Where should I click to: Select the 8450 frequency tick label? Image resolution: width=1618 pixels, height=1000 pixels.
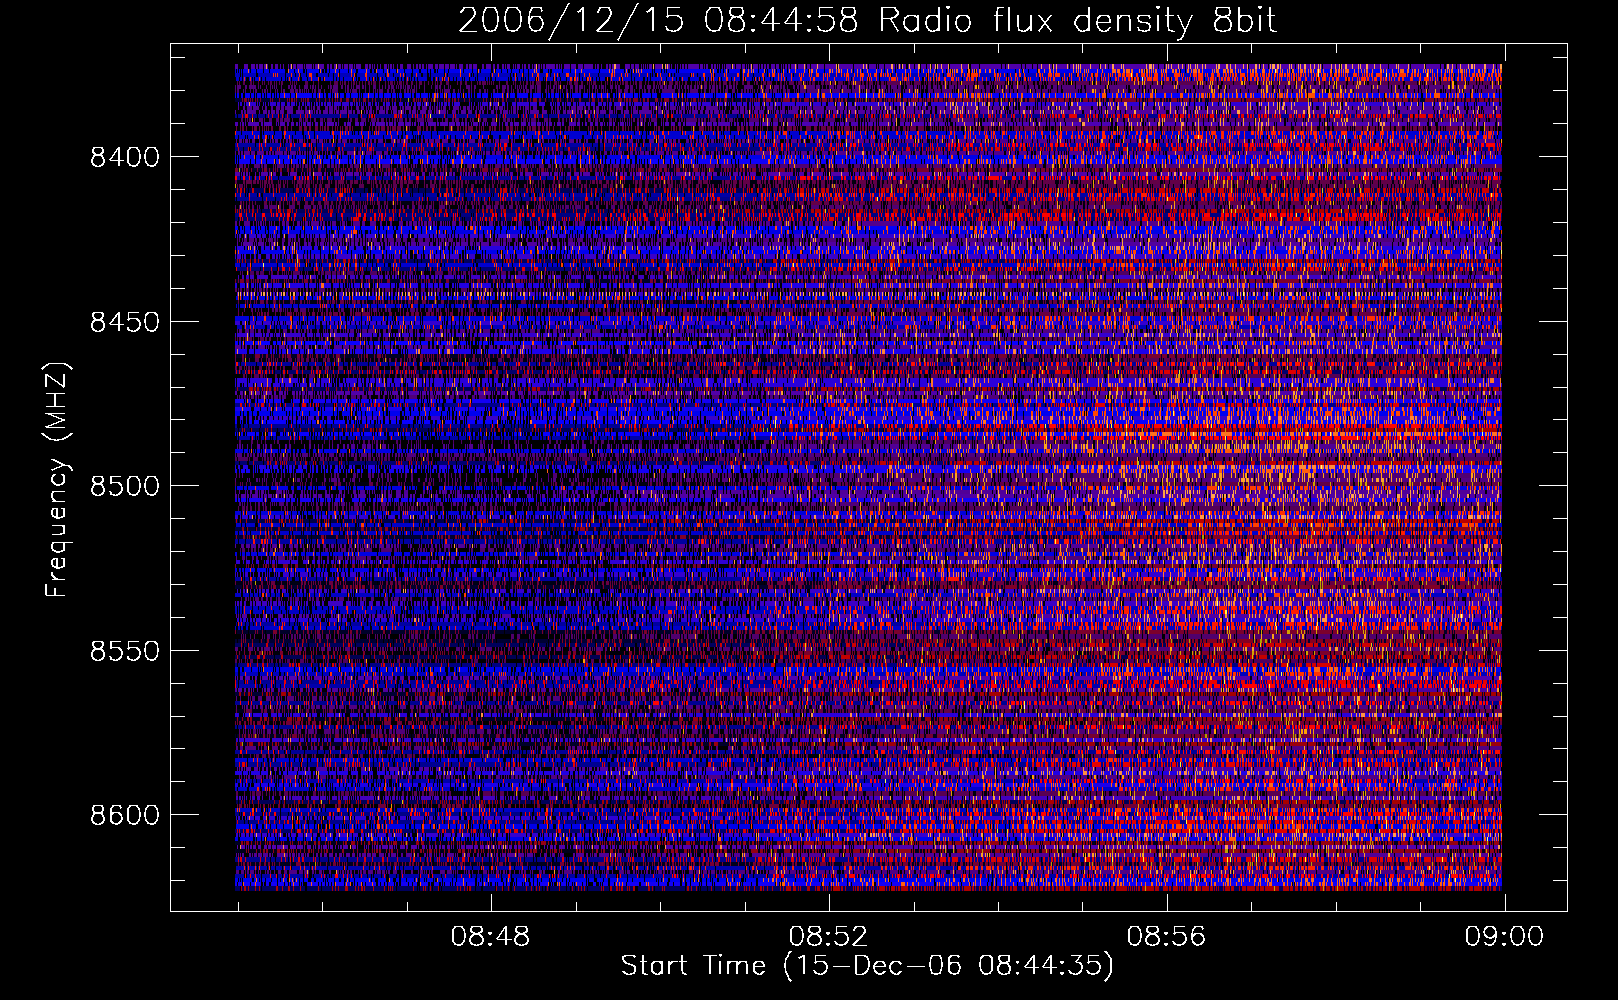pos(125,322)
